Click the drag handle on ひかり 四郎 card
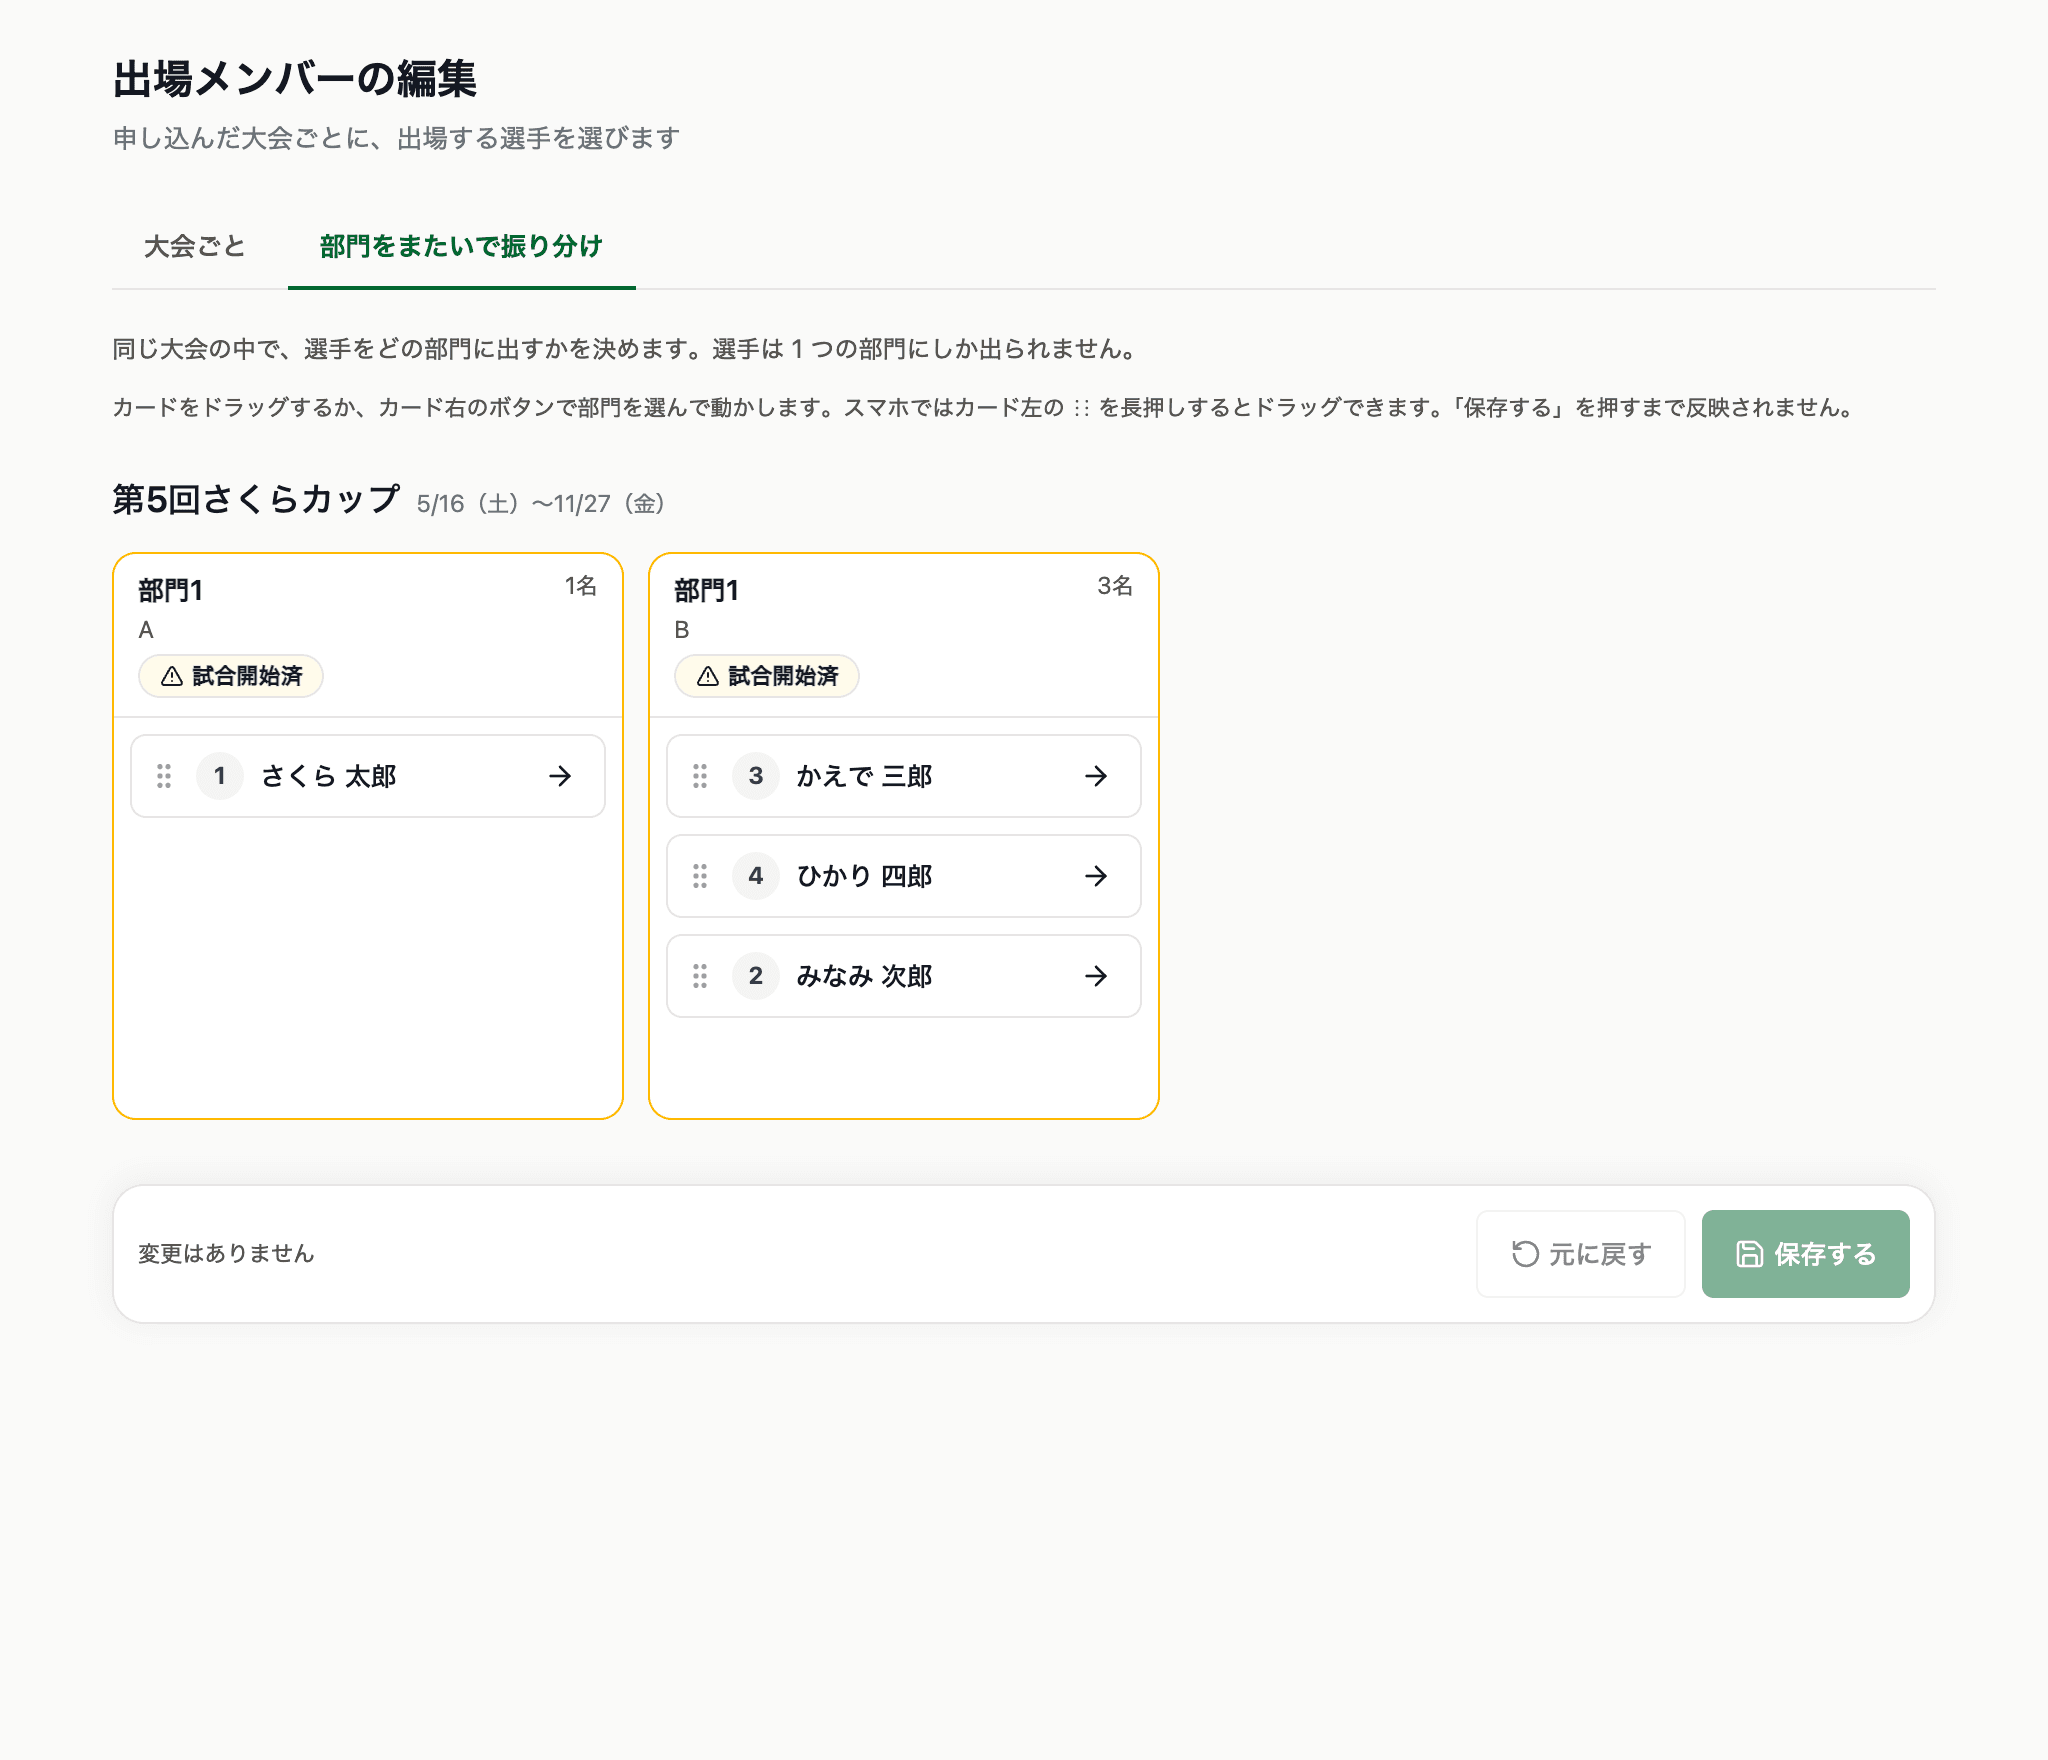This screenshot has width=2048, height=1760. coord(700,876)
